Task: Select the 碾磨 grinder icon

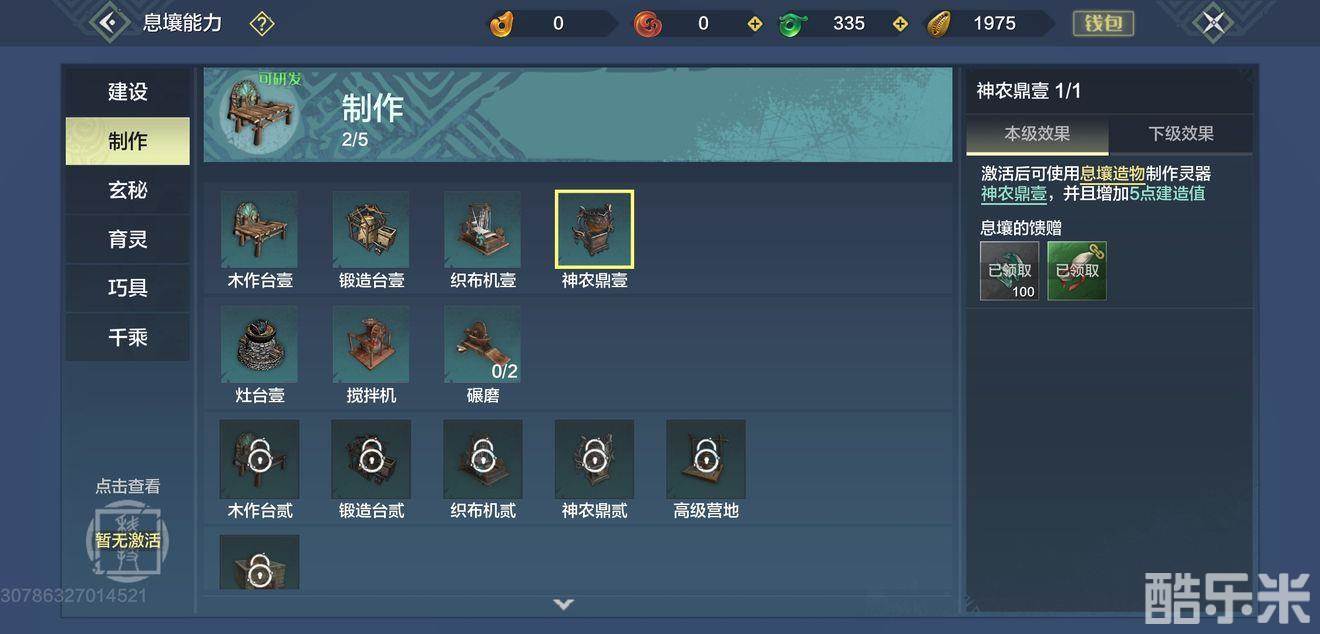Action: pyautogui.click(x=483, y=345)
